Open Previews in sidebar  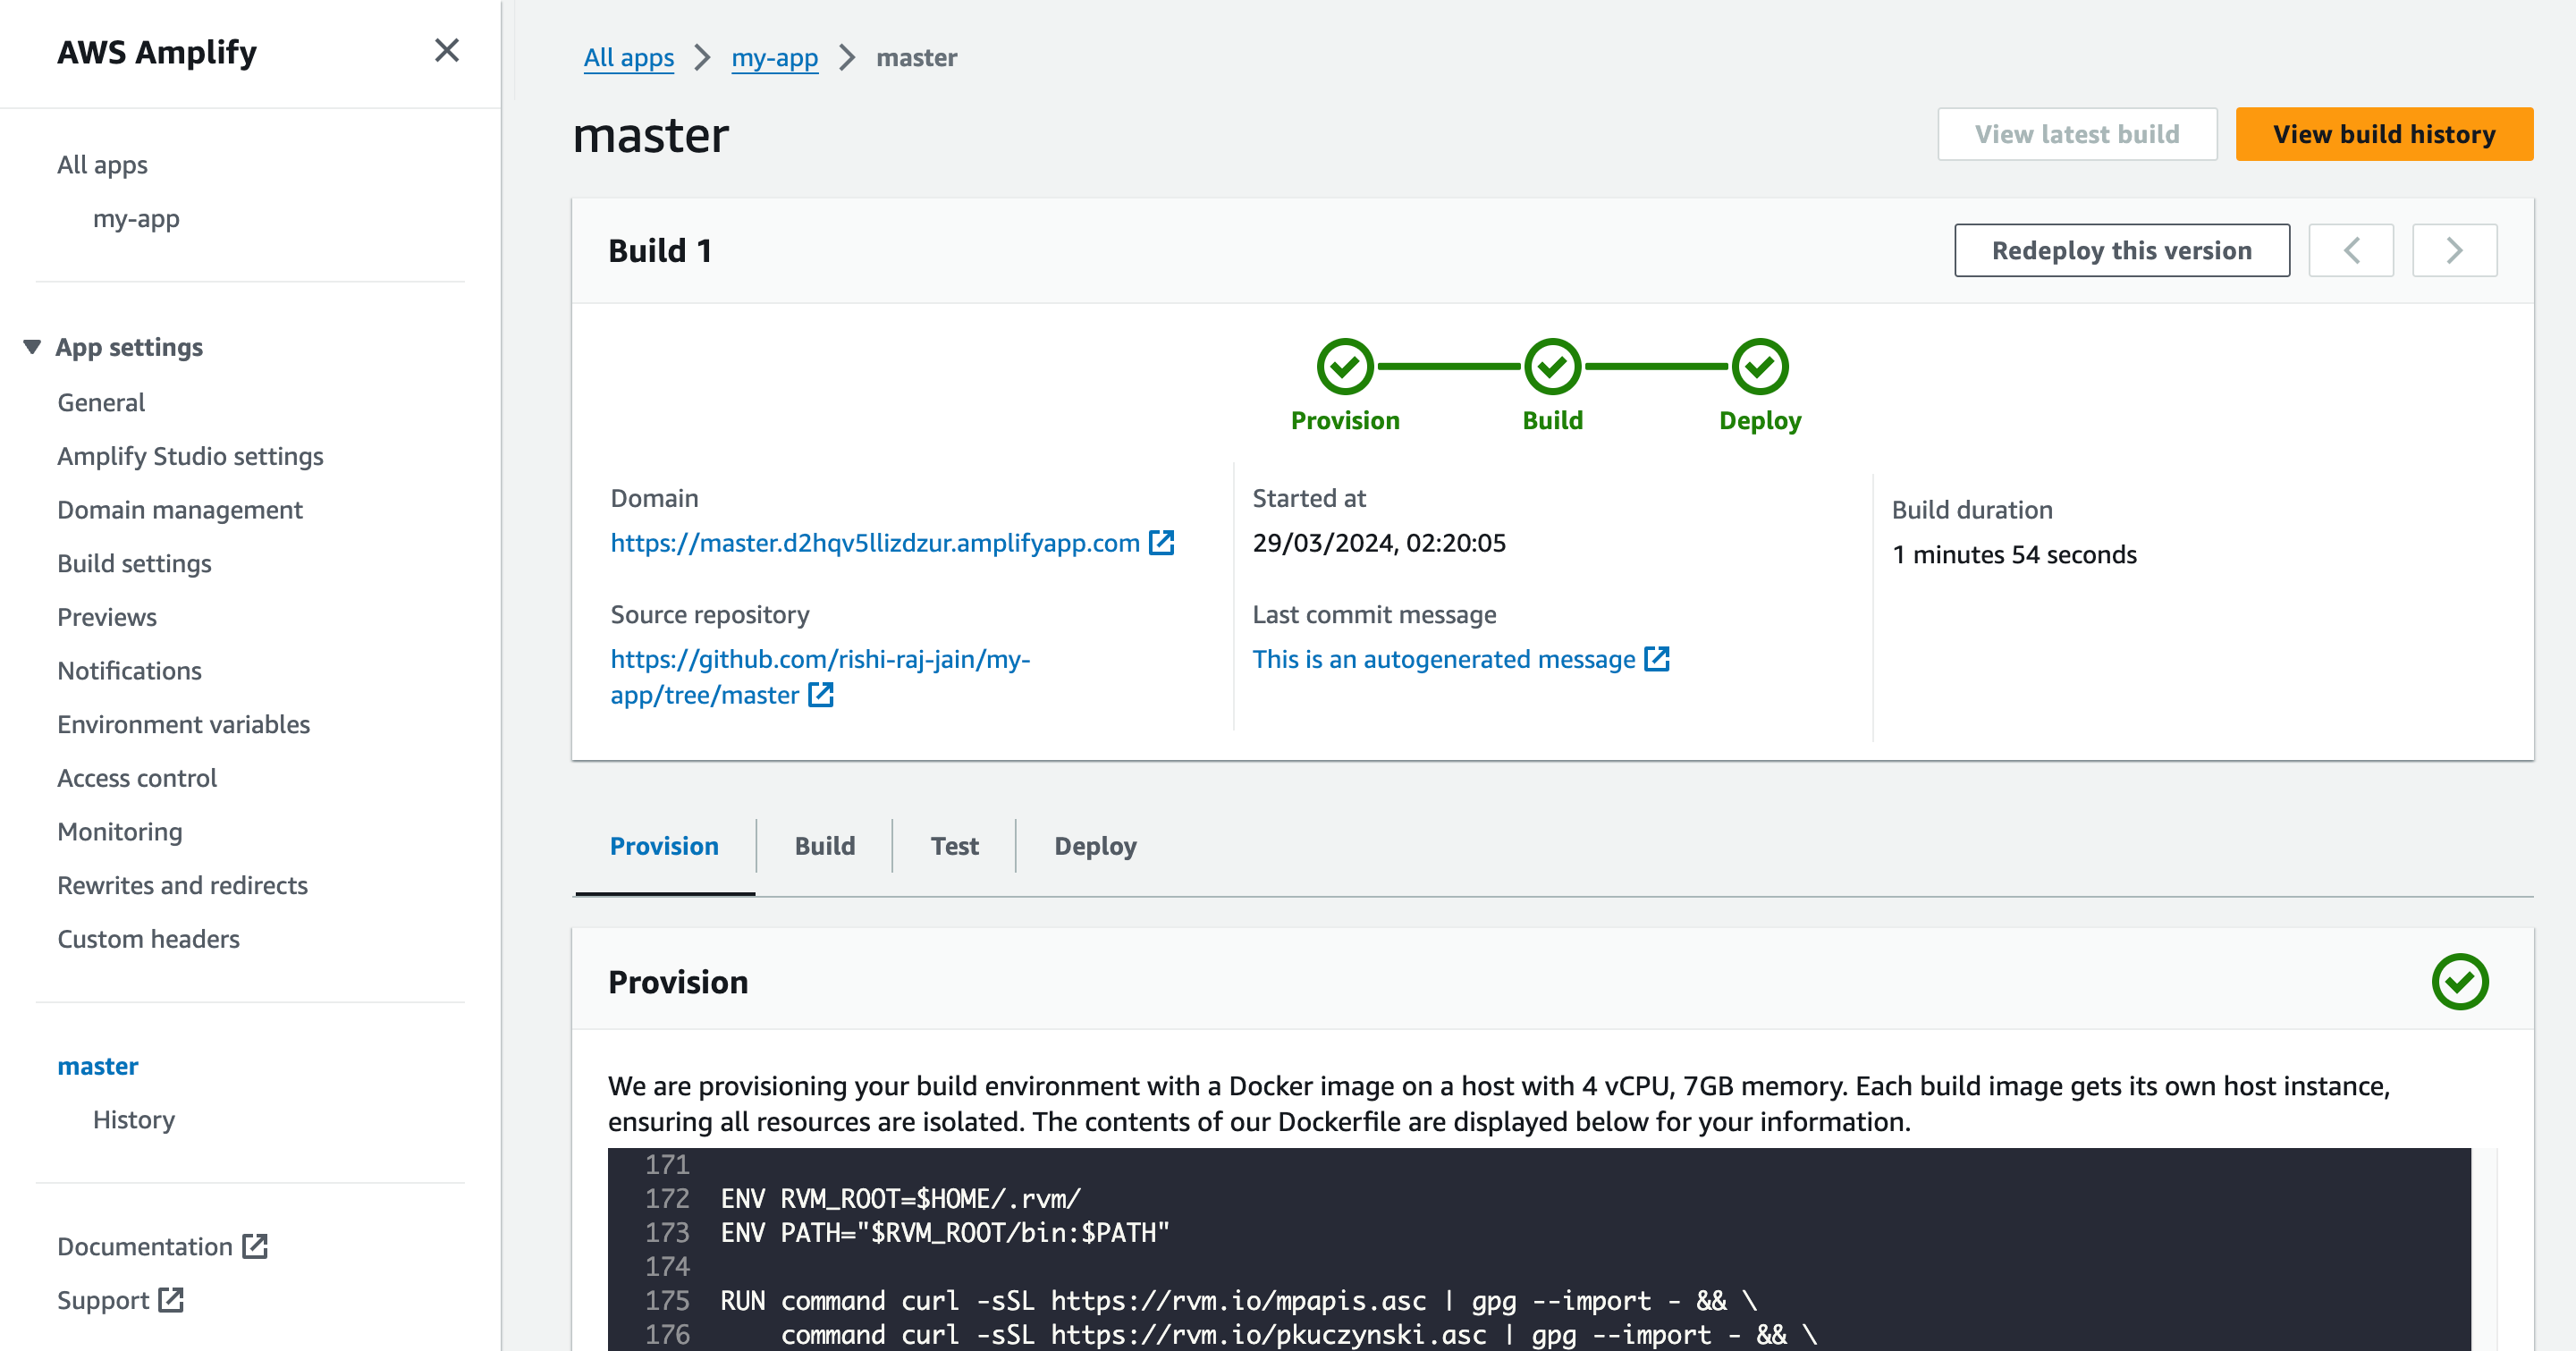107,617
